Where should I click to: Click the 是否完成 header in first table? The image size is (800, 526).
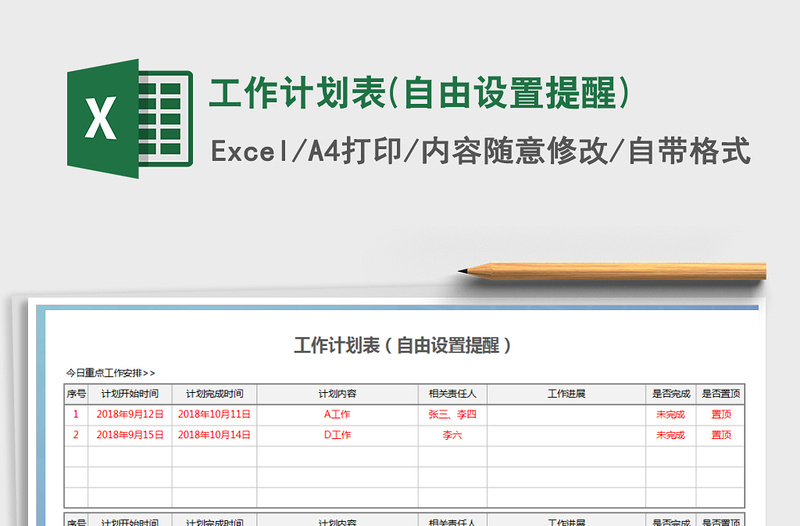[671, 394]
